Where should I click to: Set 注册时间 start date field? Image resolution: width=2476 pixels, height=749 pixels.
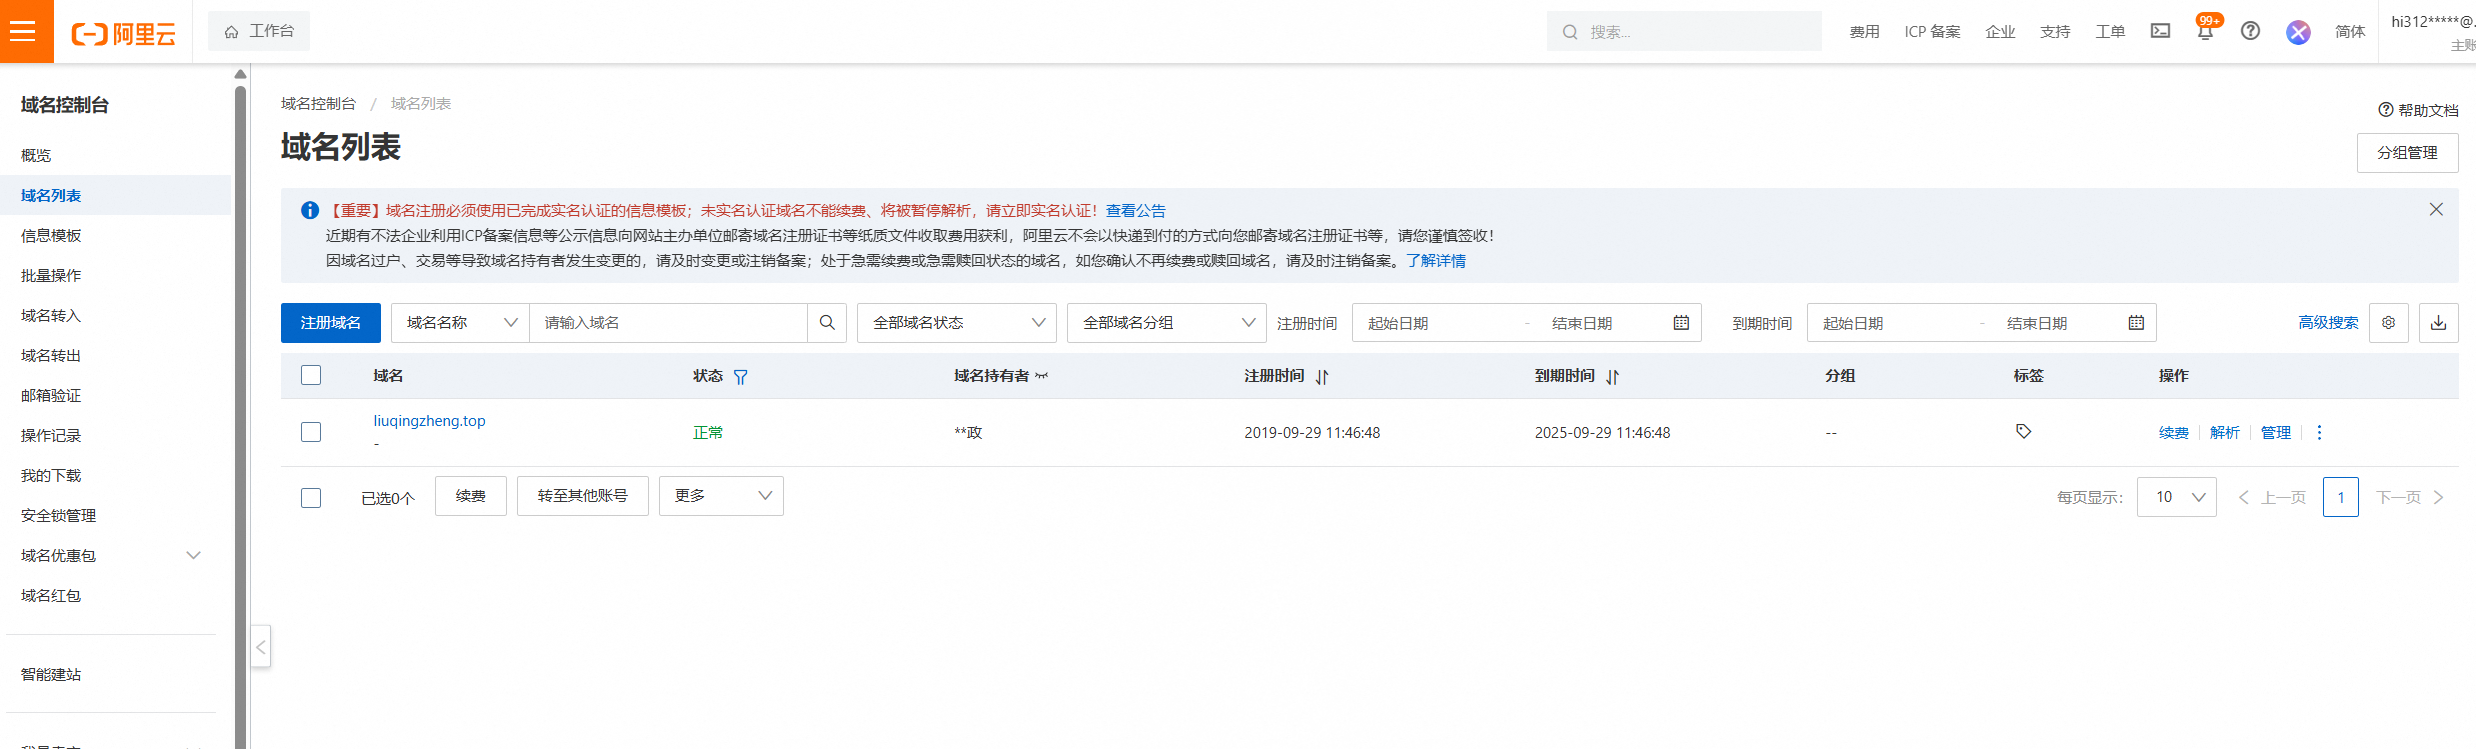[x=1435, y=323]
